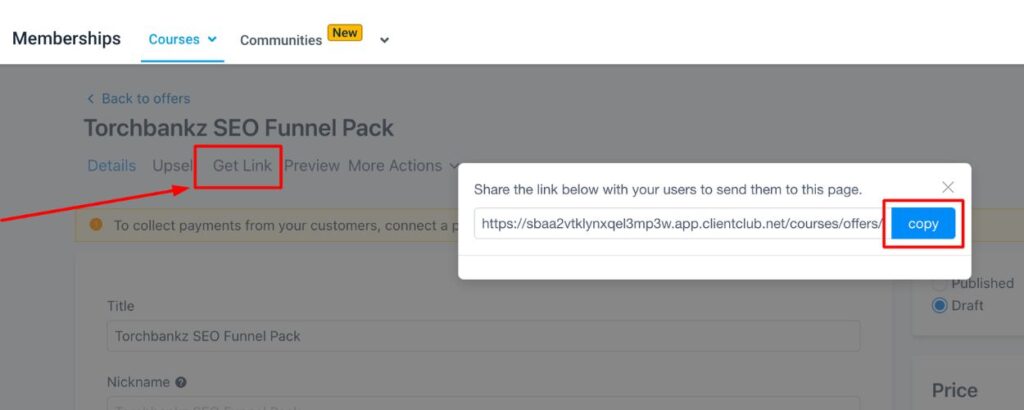This screenshot has height=410, width=1024.
Task: Click into the Title input field
Action: pyautogui.click(x=483, y=336)
